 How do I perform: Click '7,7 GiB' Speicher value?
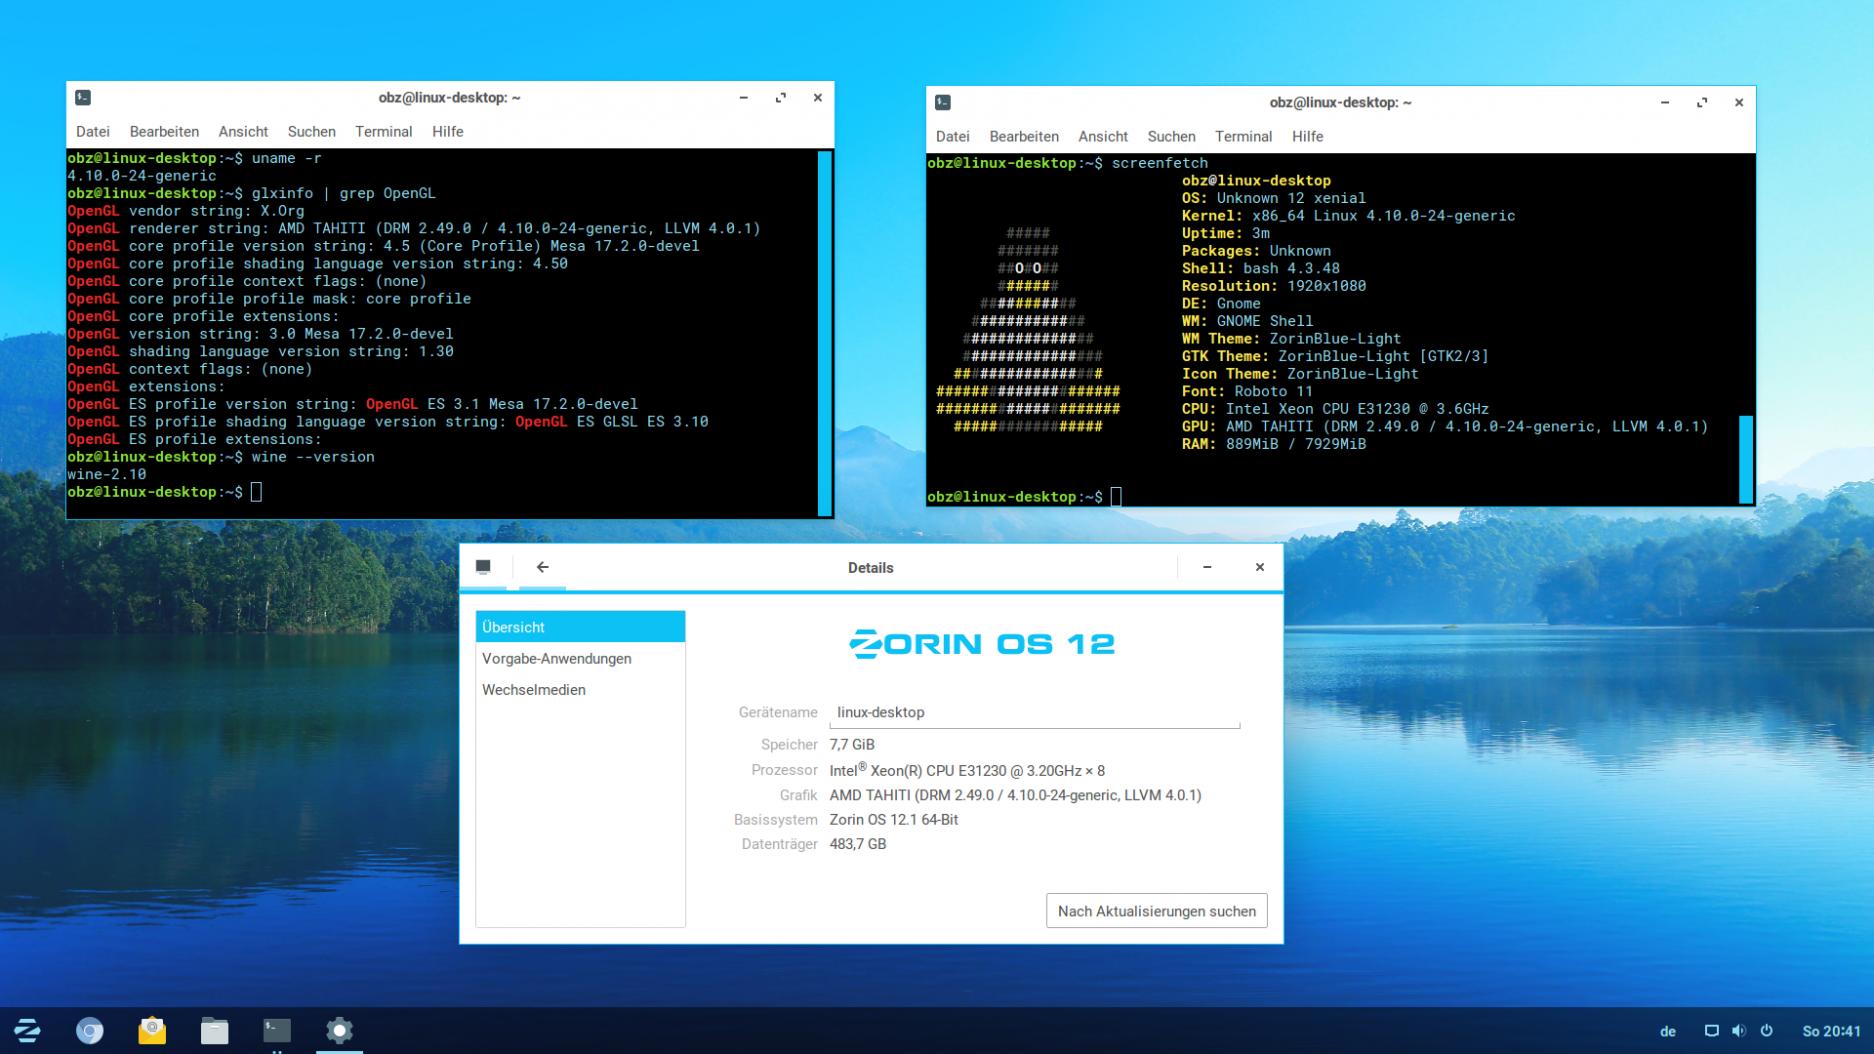(852, 745)
